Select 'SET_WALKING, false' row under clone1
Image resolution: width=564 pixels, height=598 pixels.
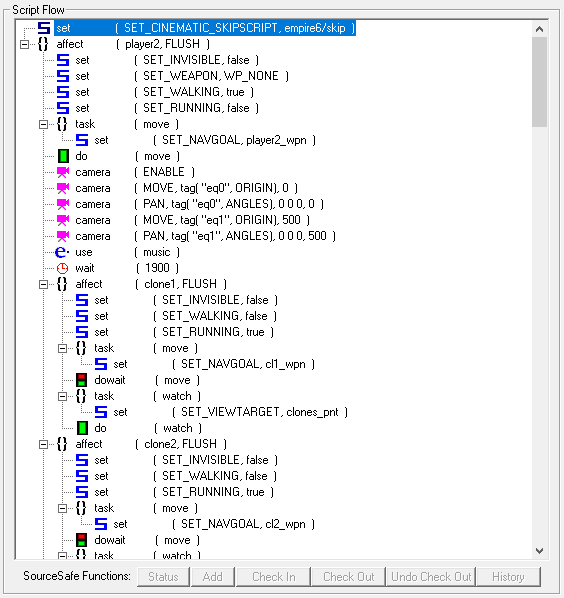tap(185, 316)
